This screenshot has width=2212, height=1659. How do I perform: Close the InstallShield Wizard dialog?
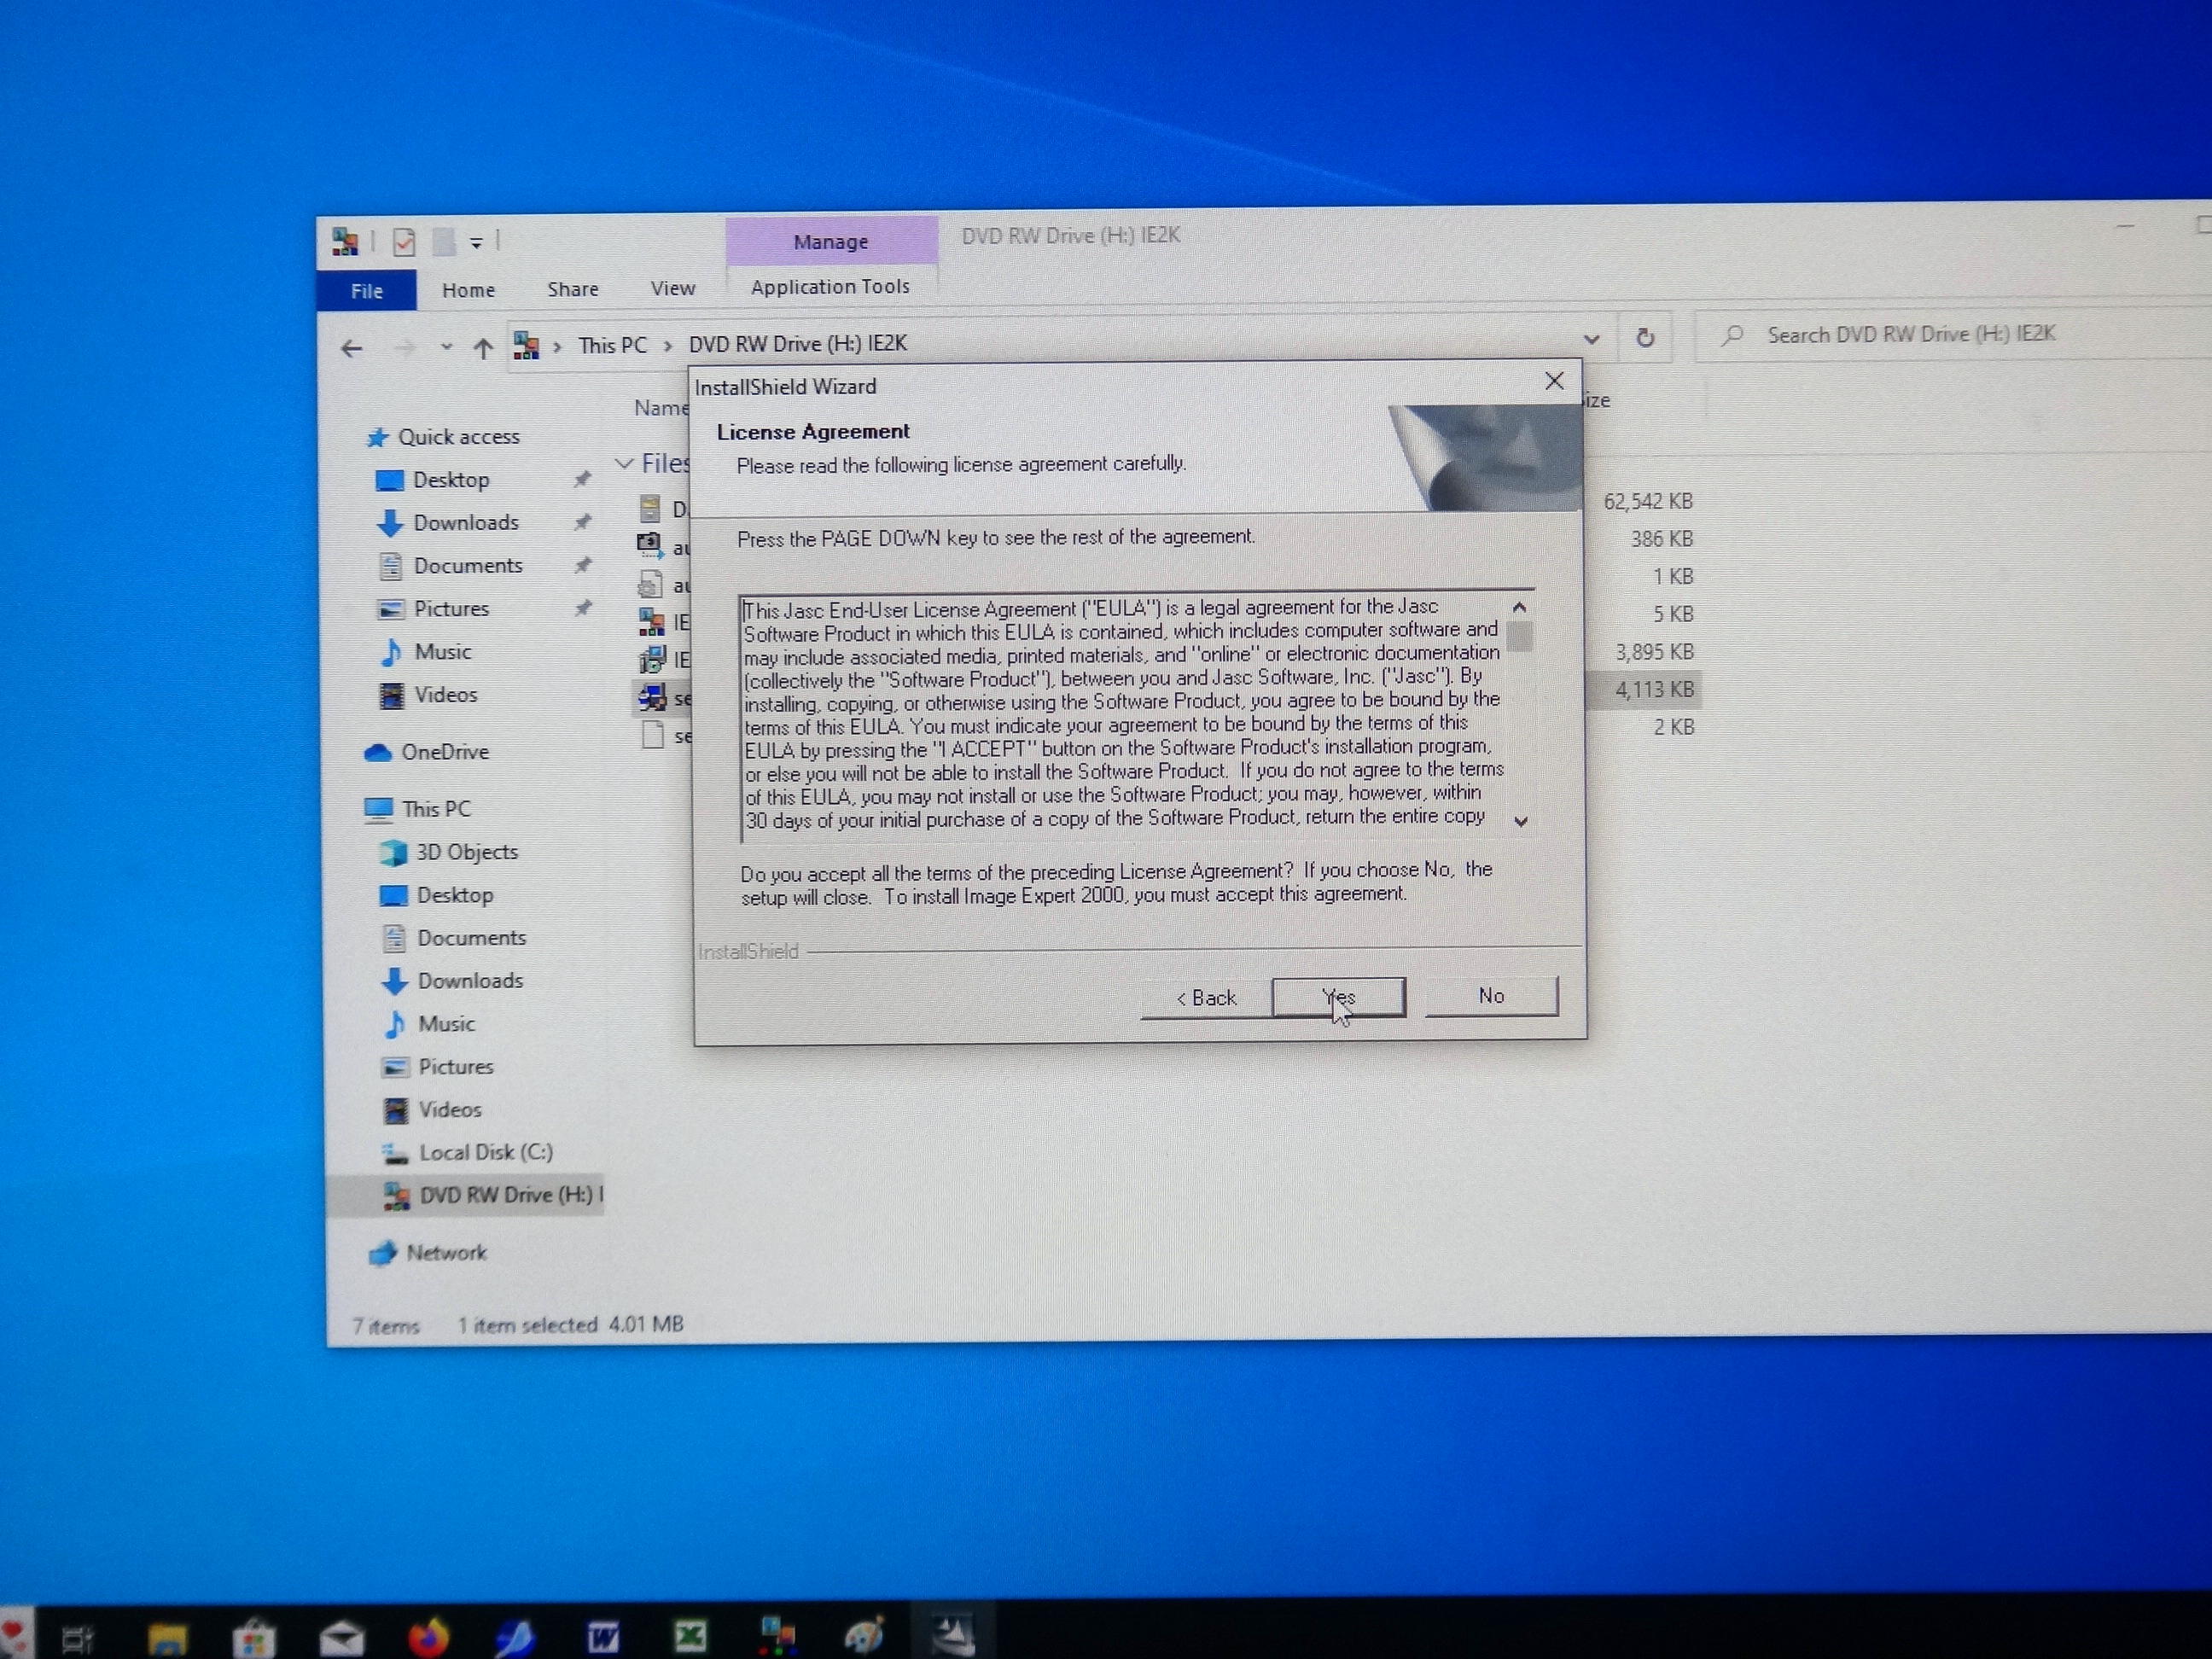[1554, 381]
